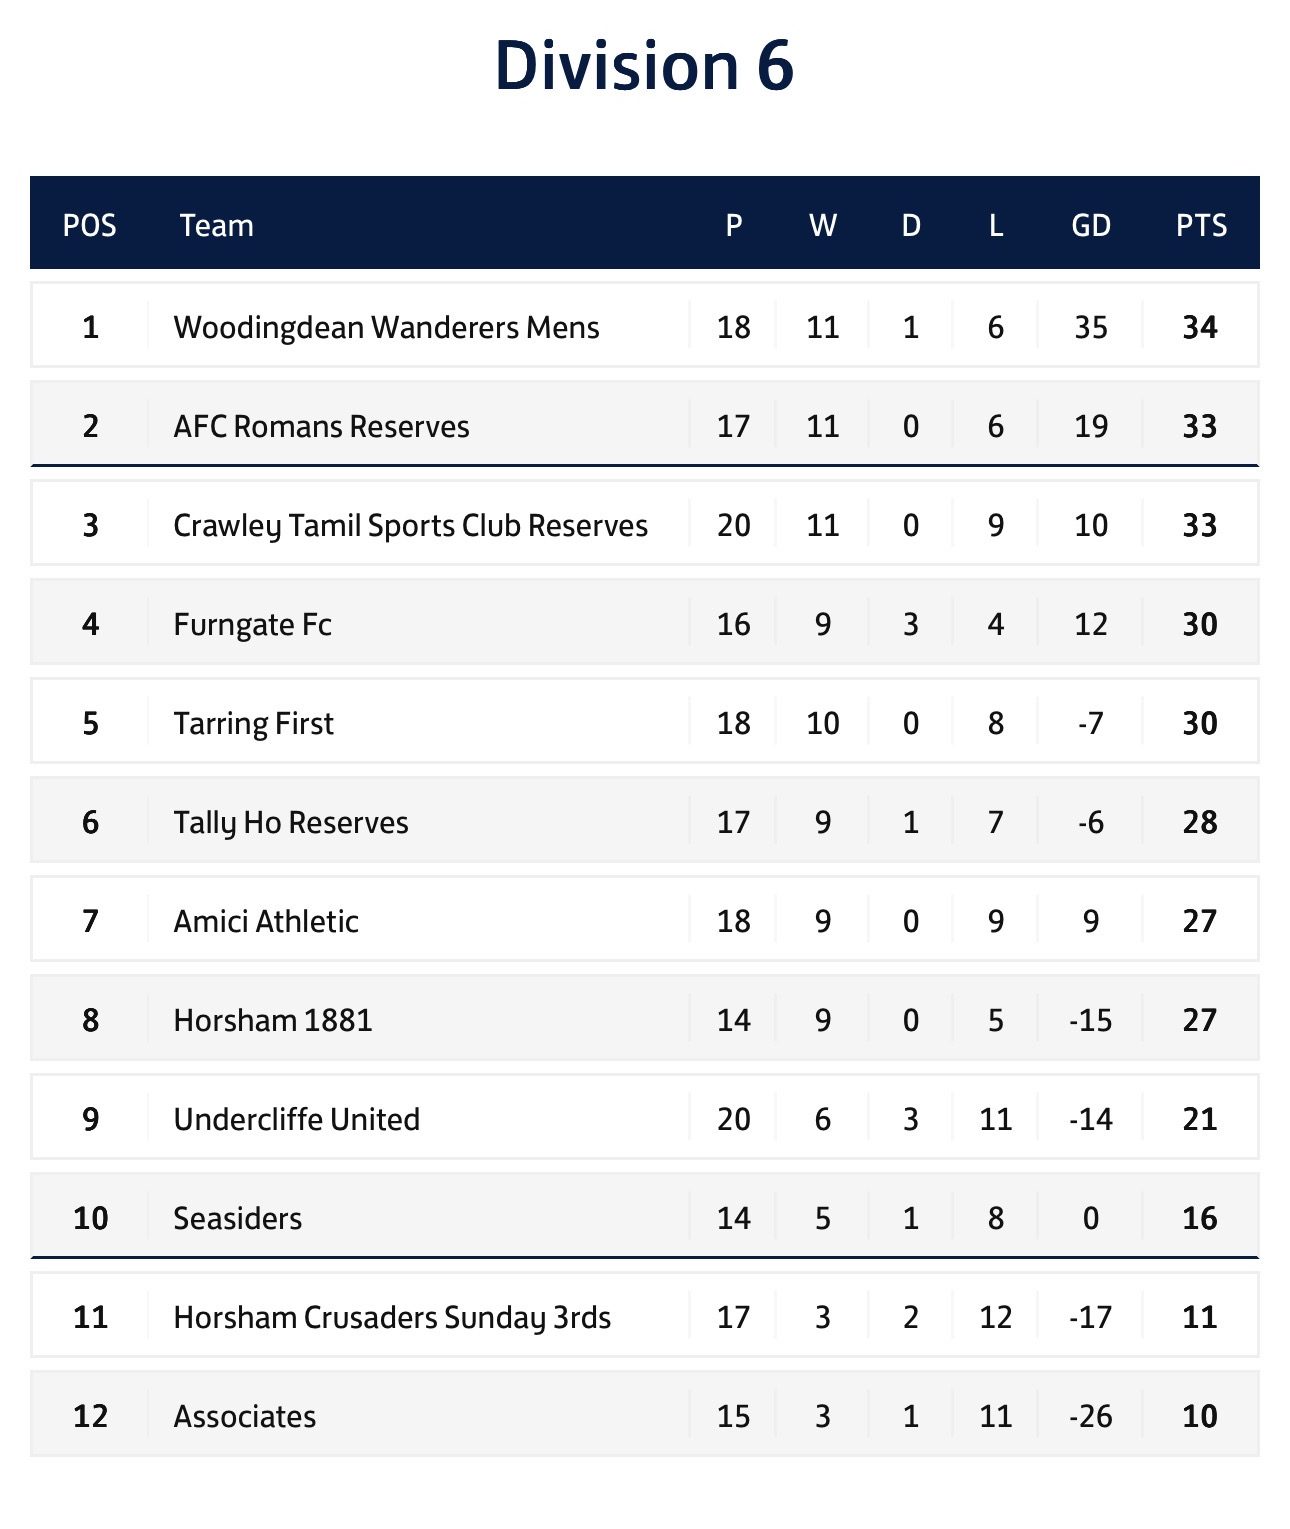Open the AFC Romans Reserves team link
Screen dimensions: 1290x1529
(321, 426)
